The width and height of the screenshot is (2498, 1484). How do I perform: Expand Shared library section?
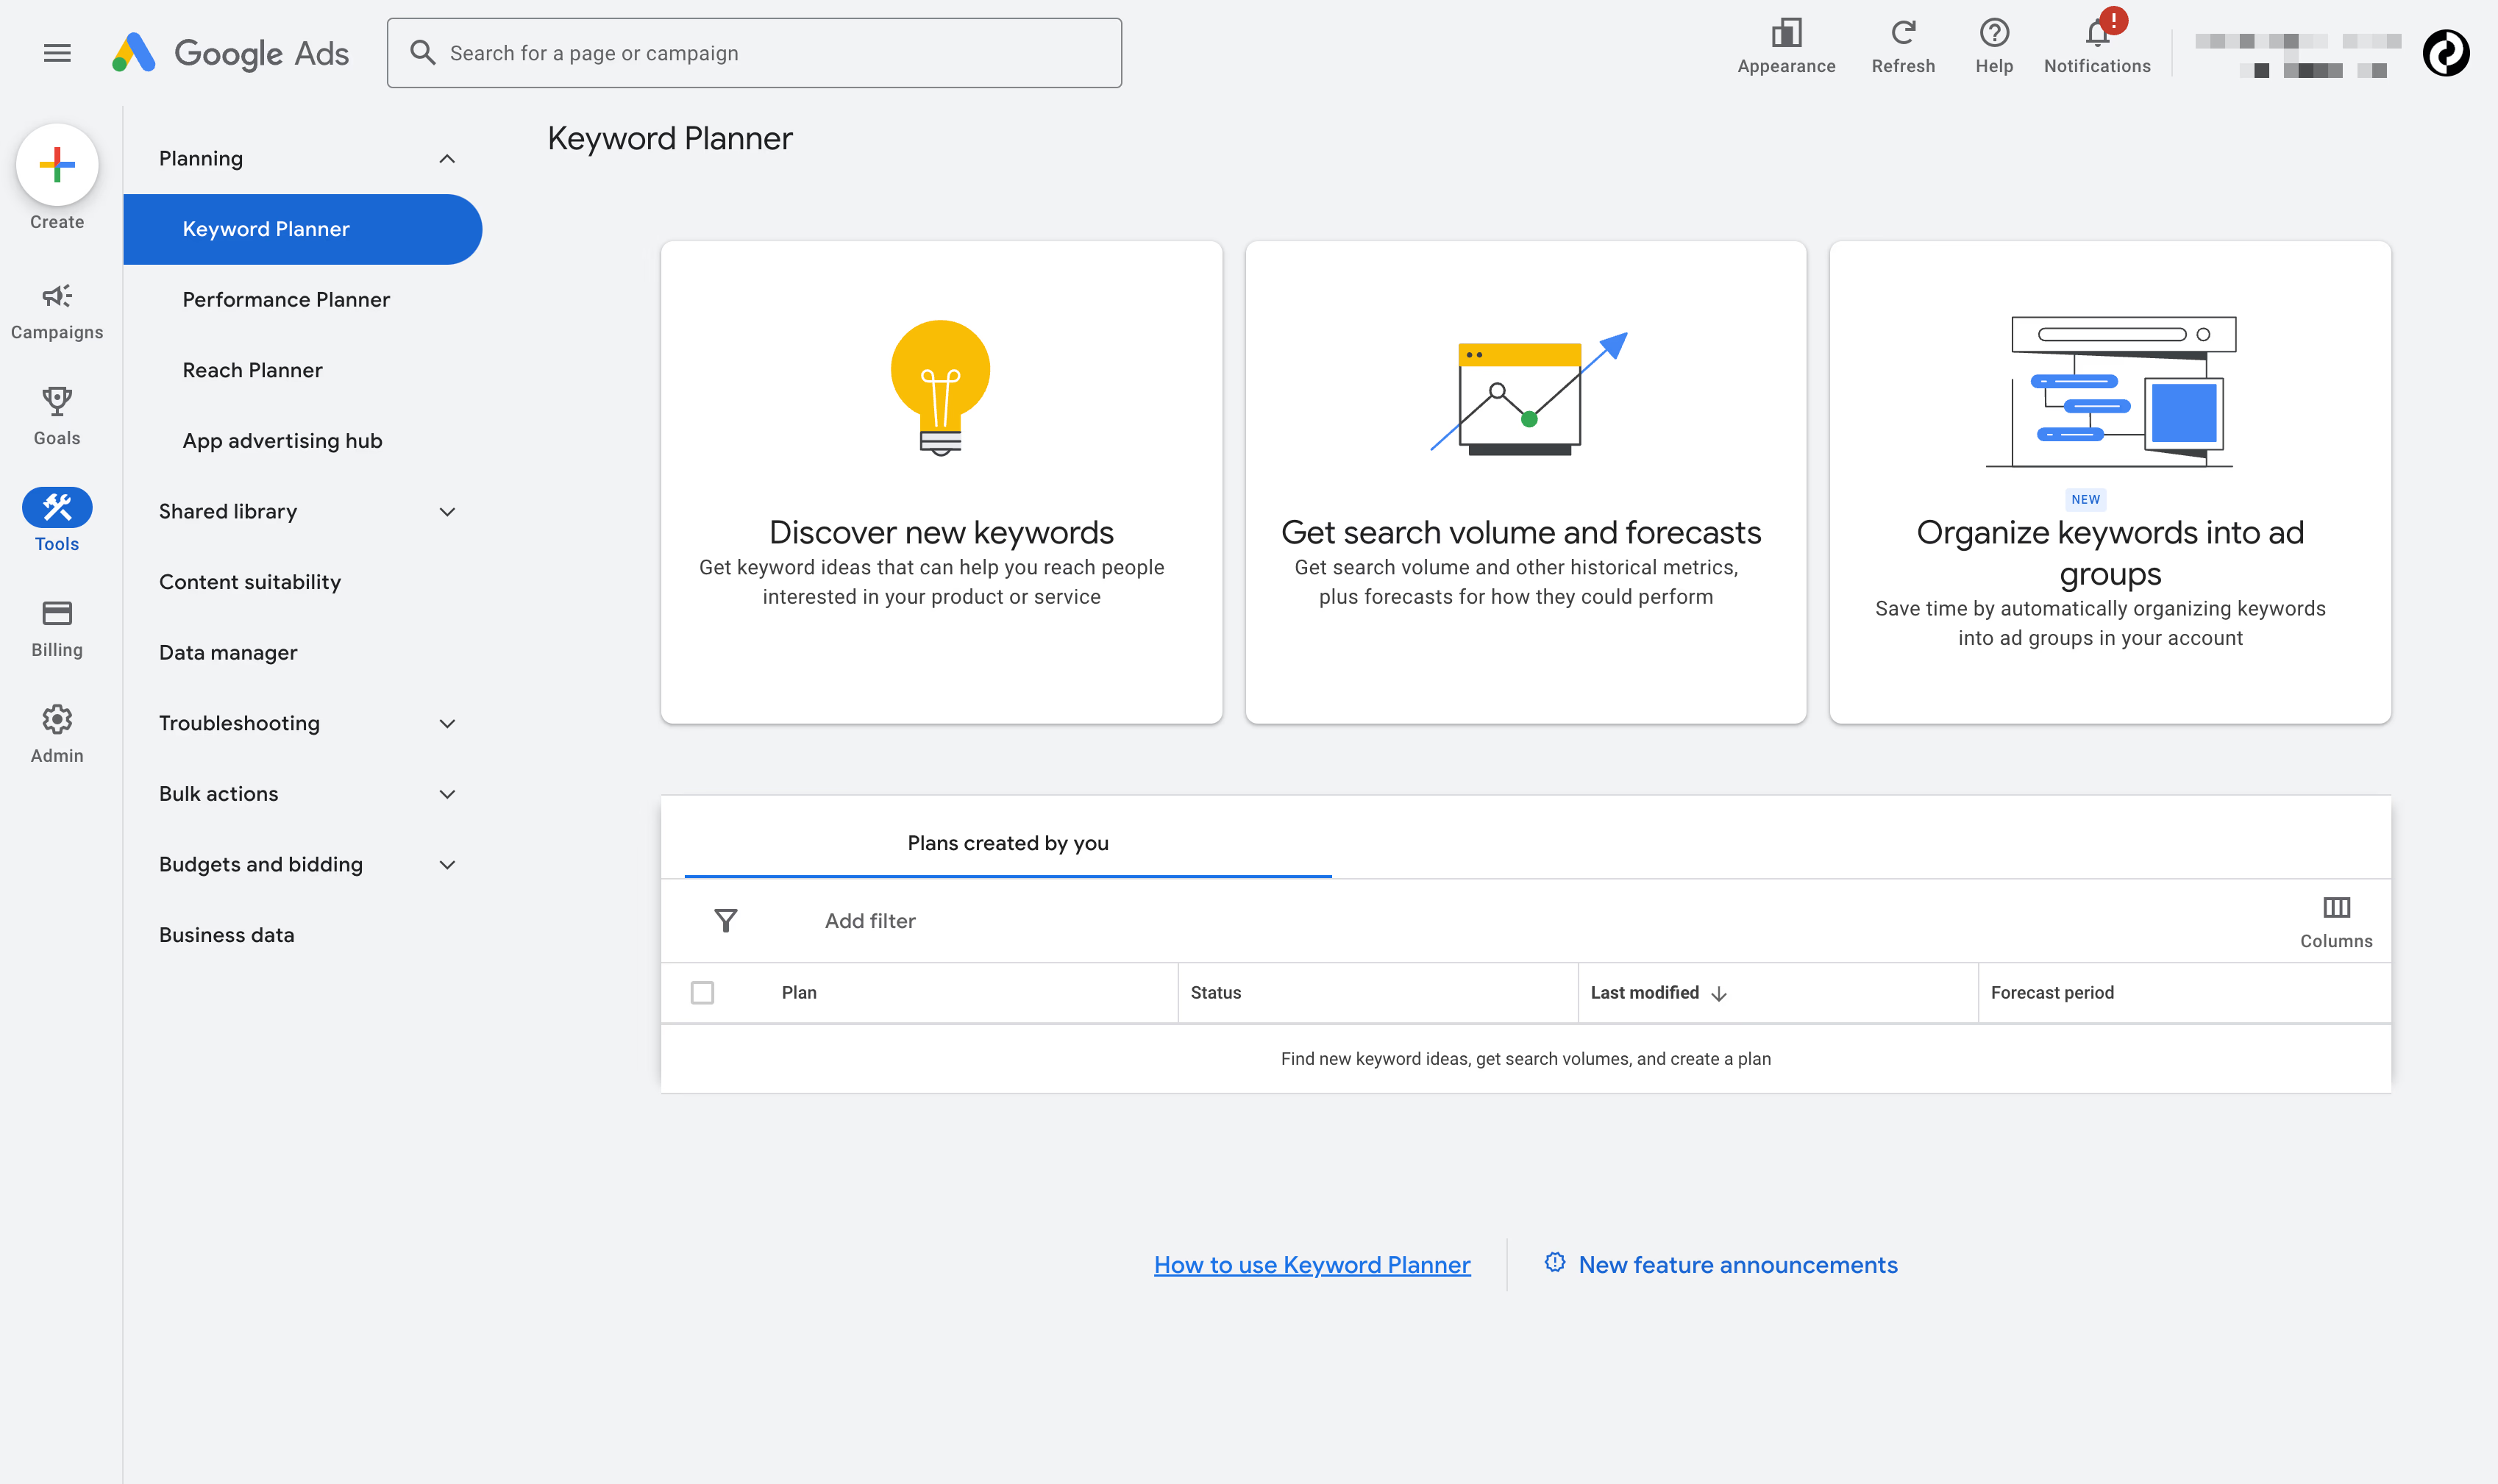[447, 512]
